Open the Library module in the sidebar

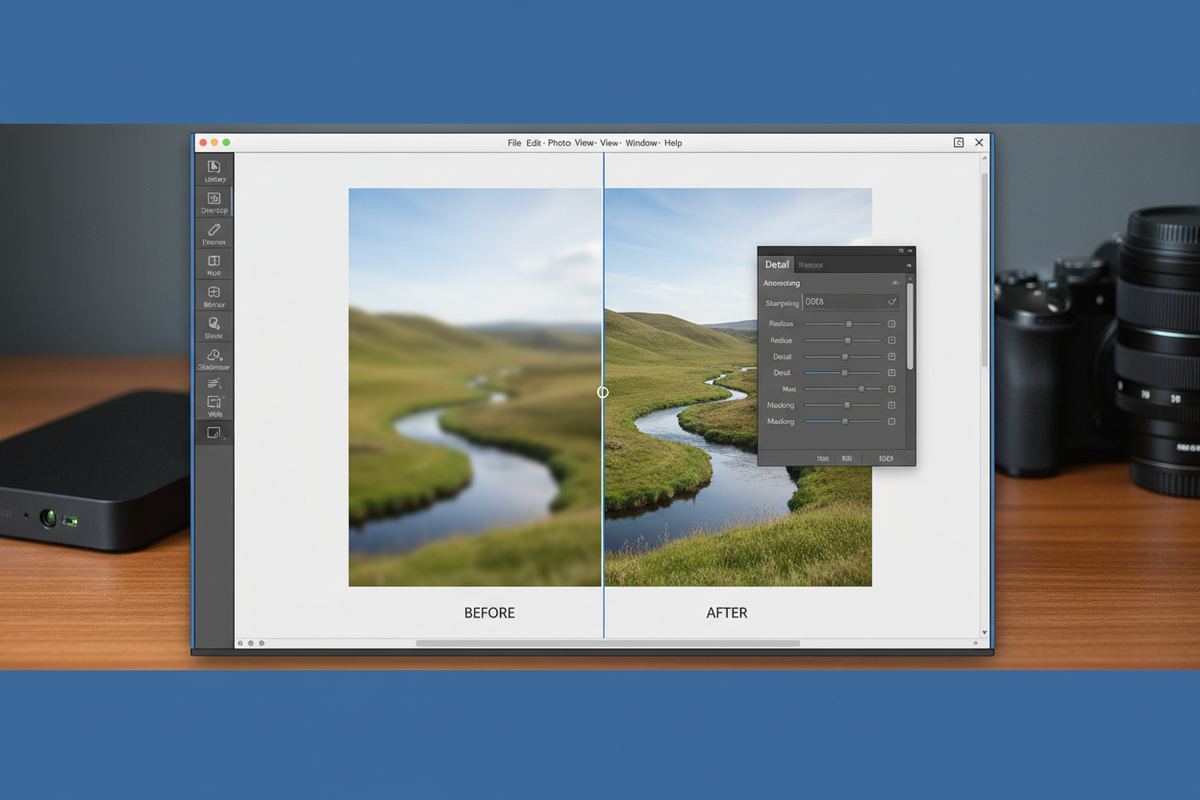214,170
